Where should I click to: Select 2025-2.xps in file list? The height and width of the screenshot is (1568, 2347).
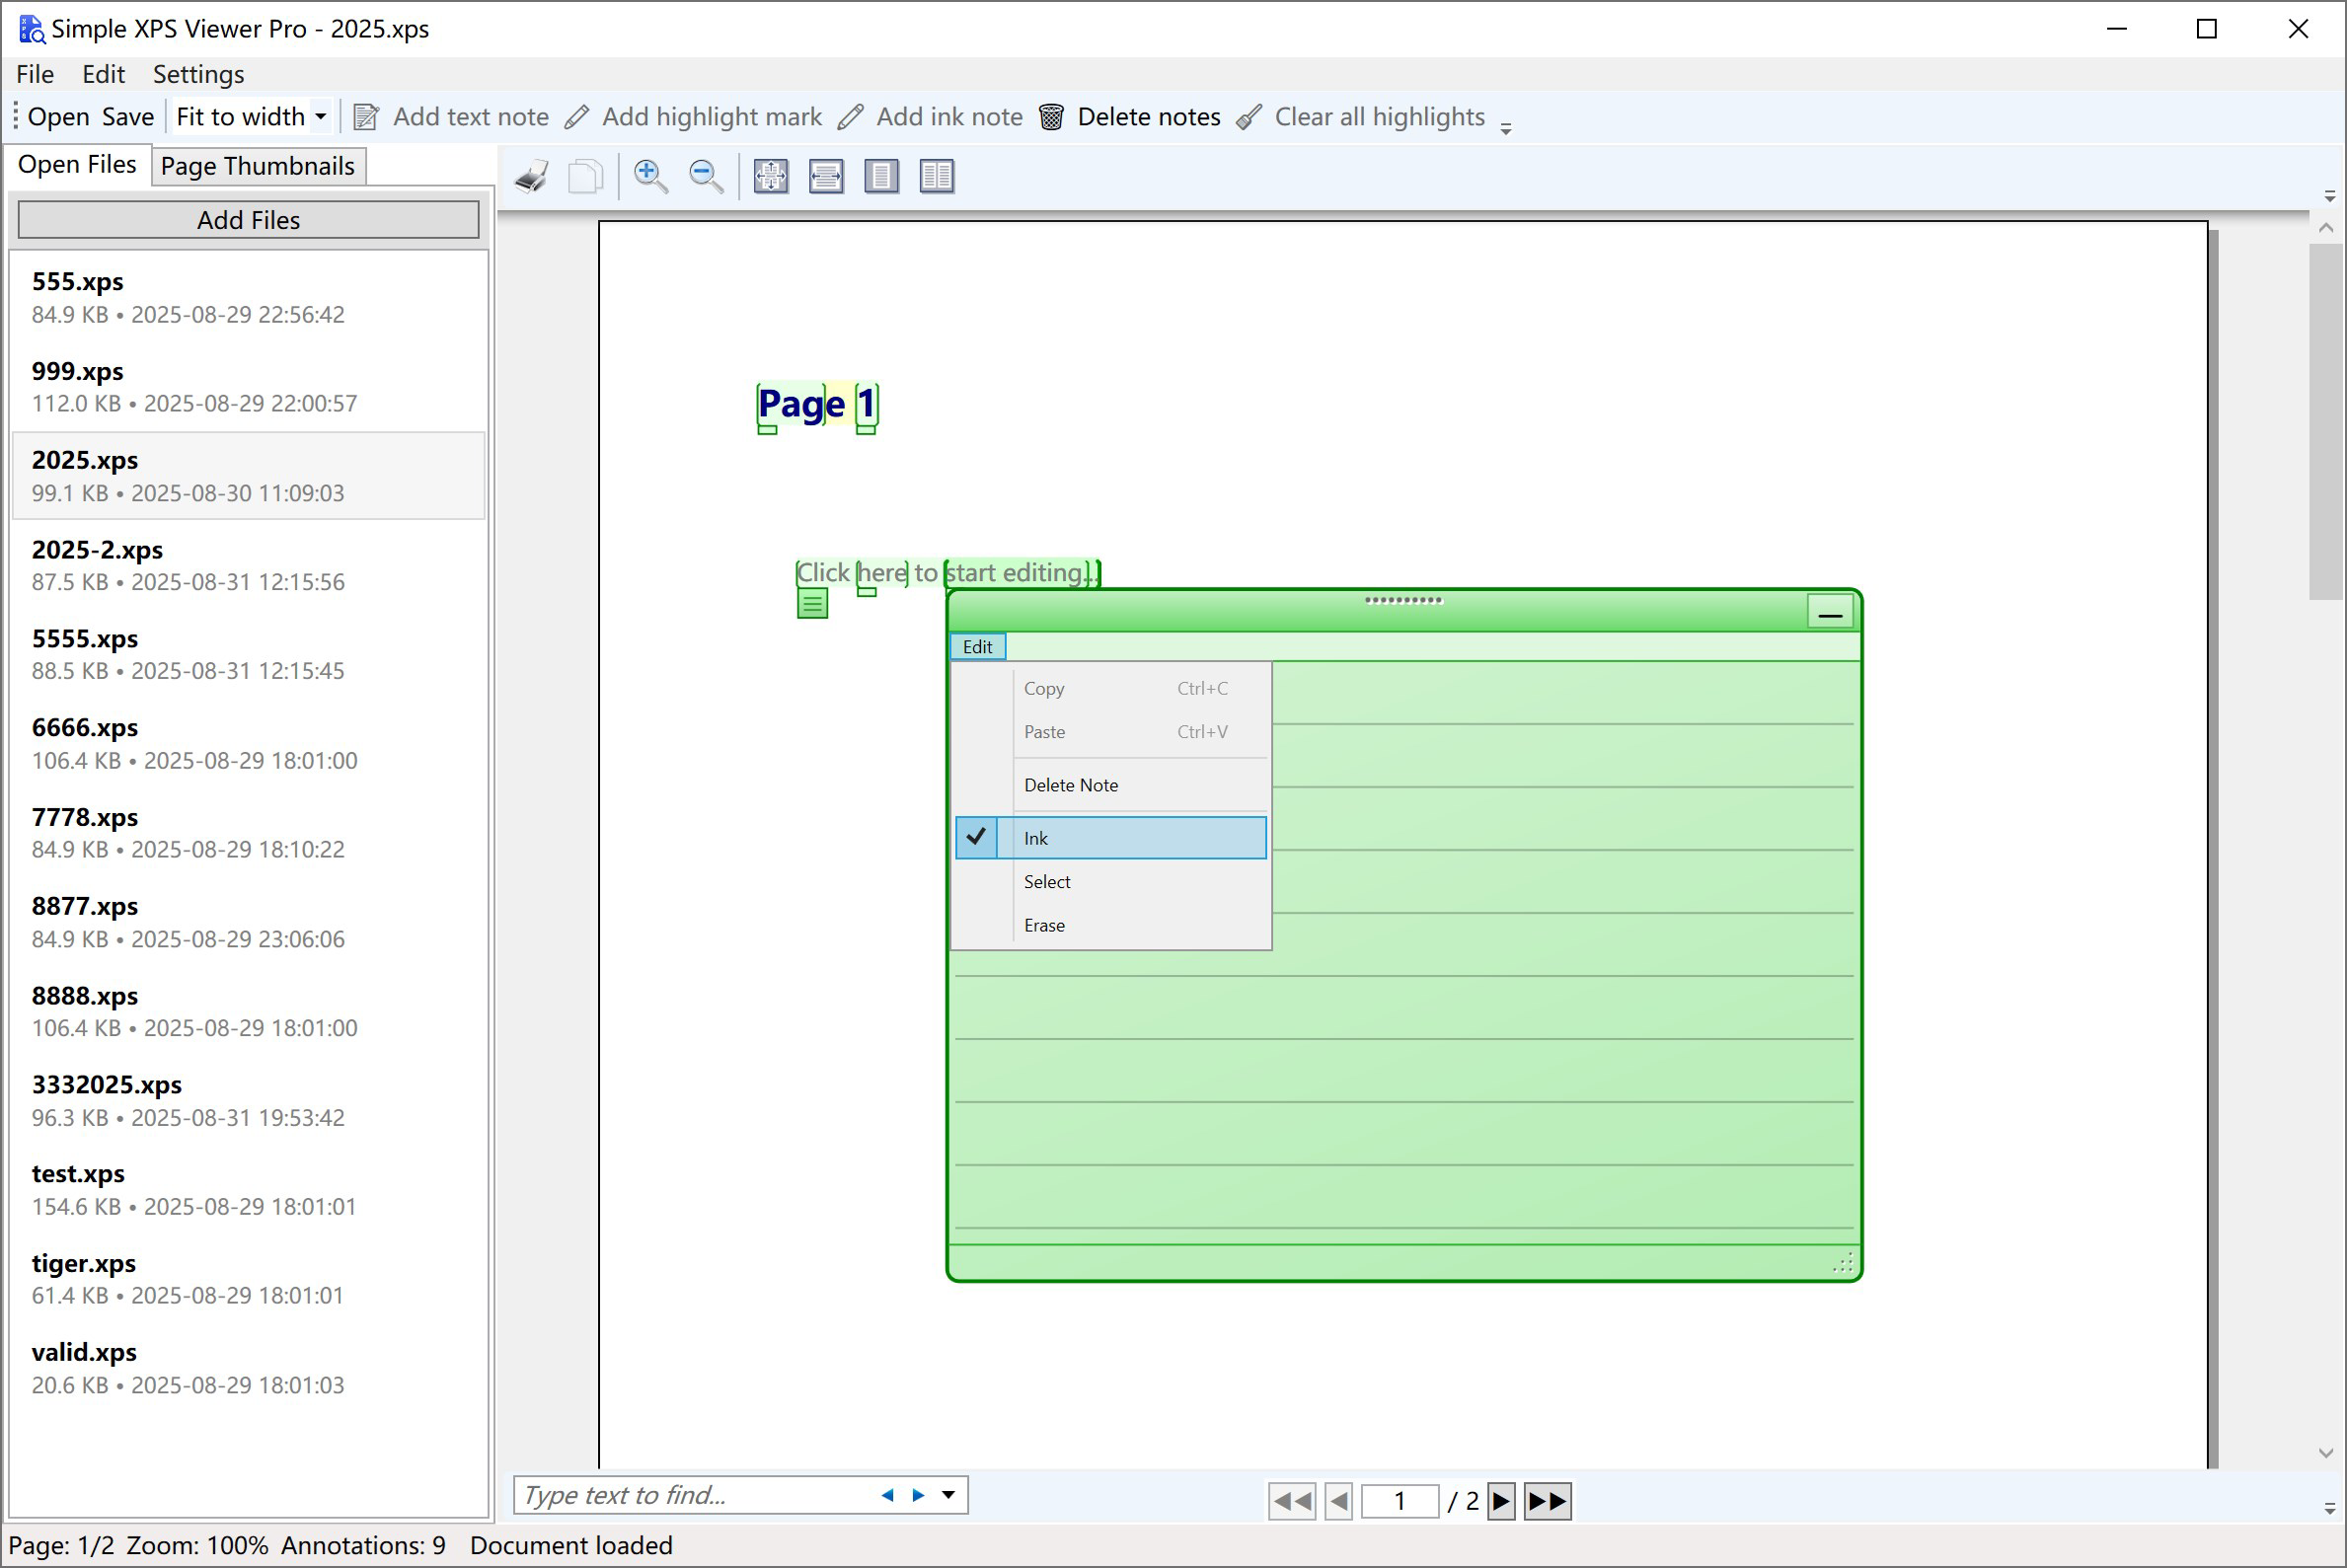(x=248, y=565)
